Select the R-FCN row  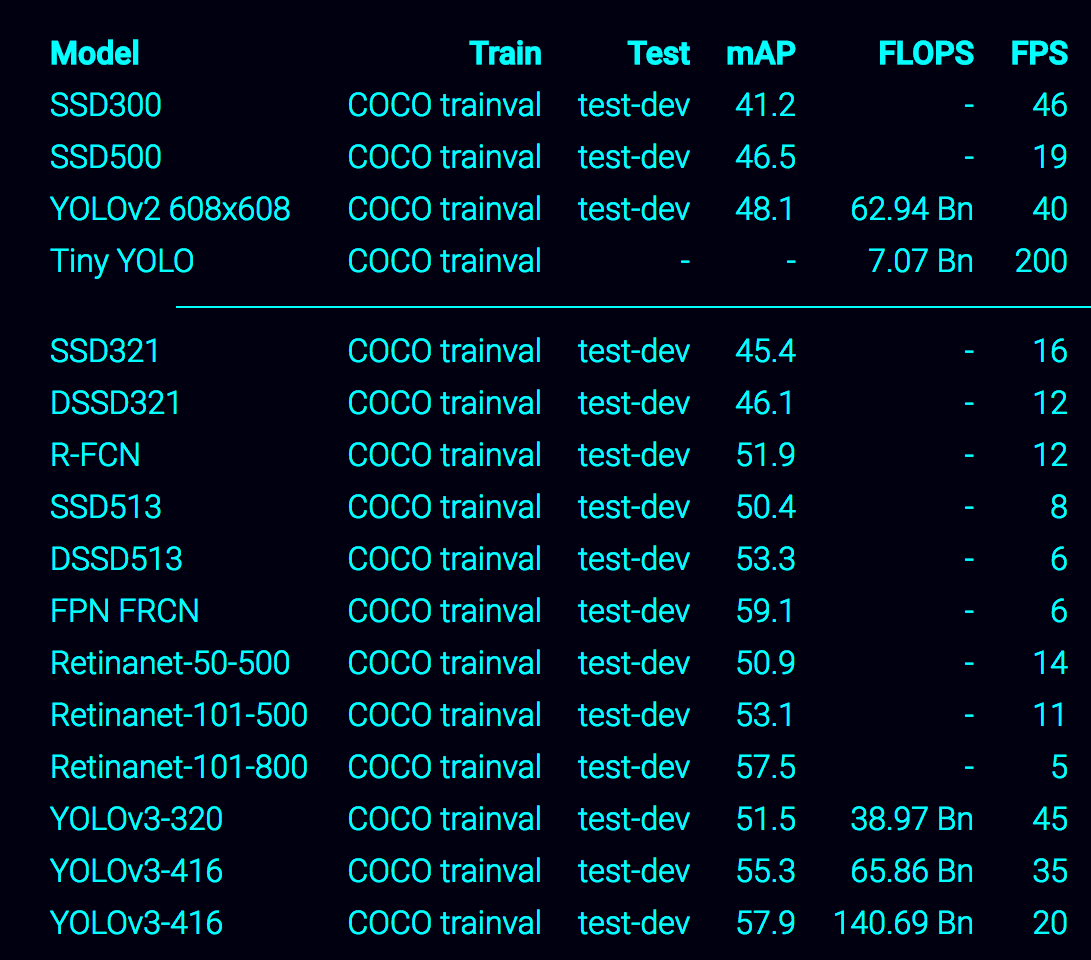(x=95, y=455)
